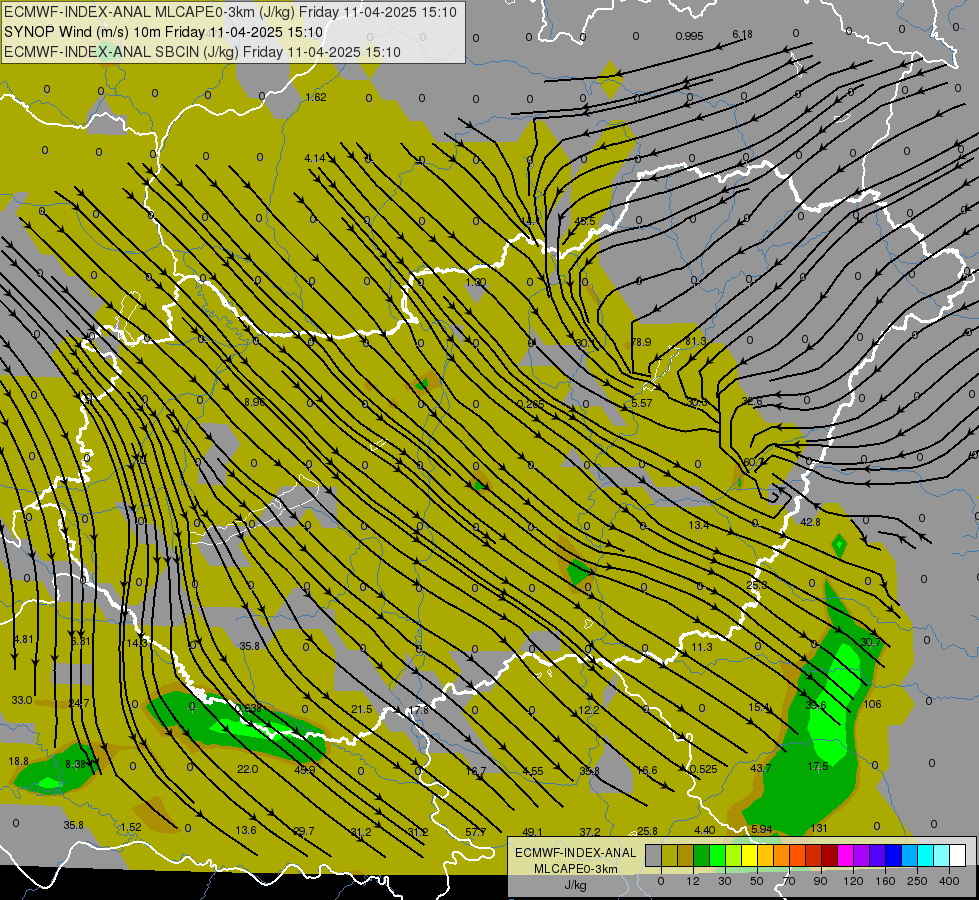Click map value 14.3
This screenshot has height=900, width=979.
tap(137, 643)
